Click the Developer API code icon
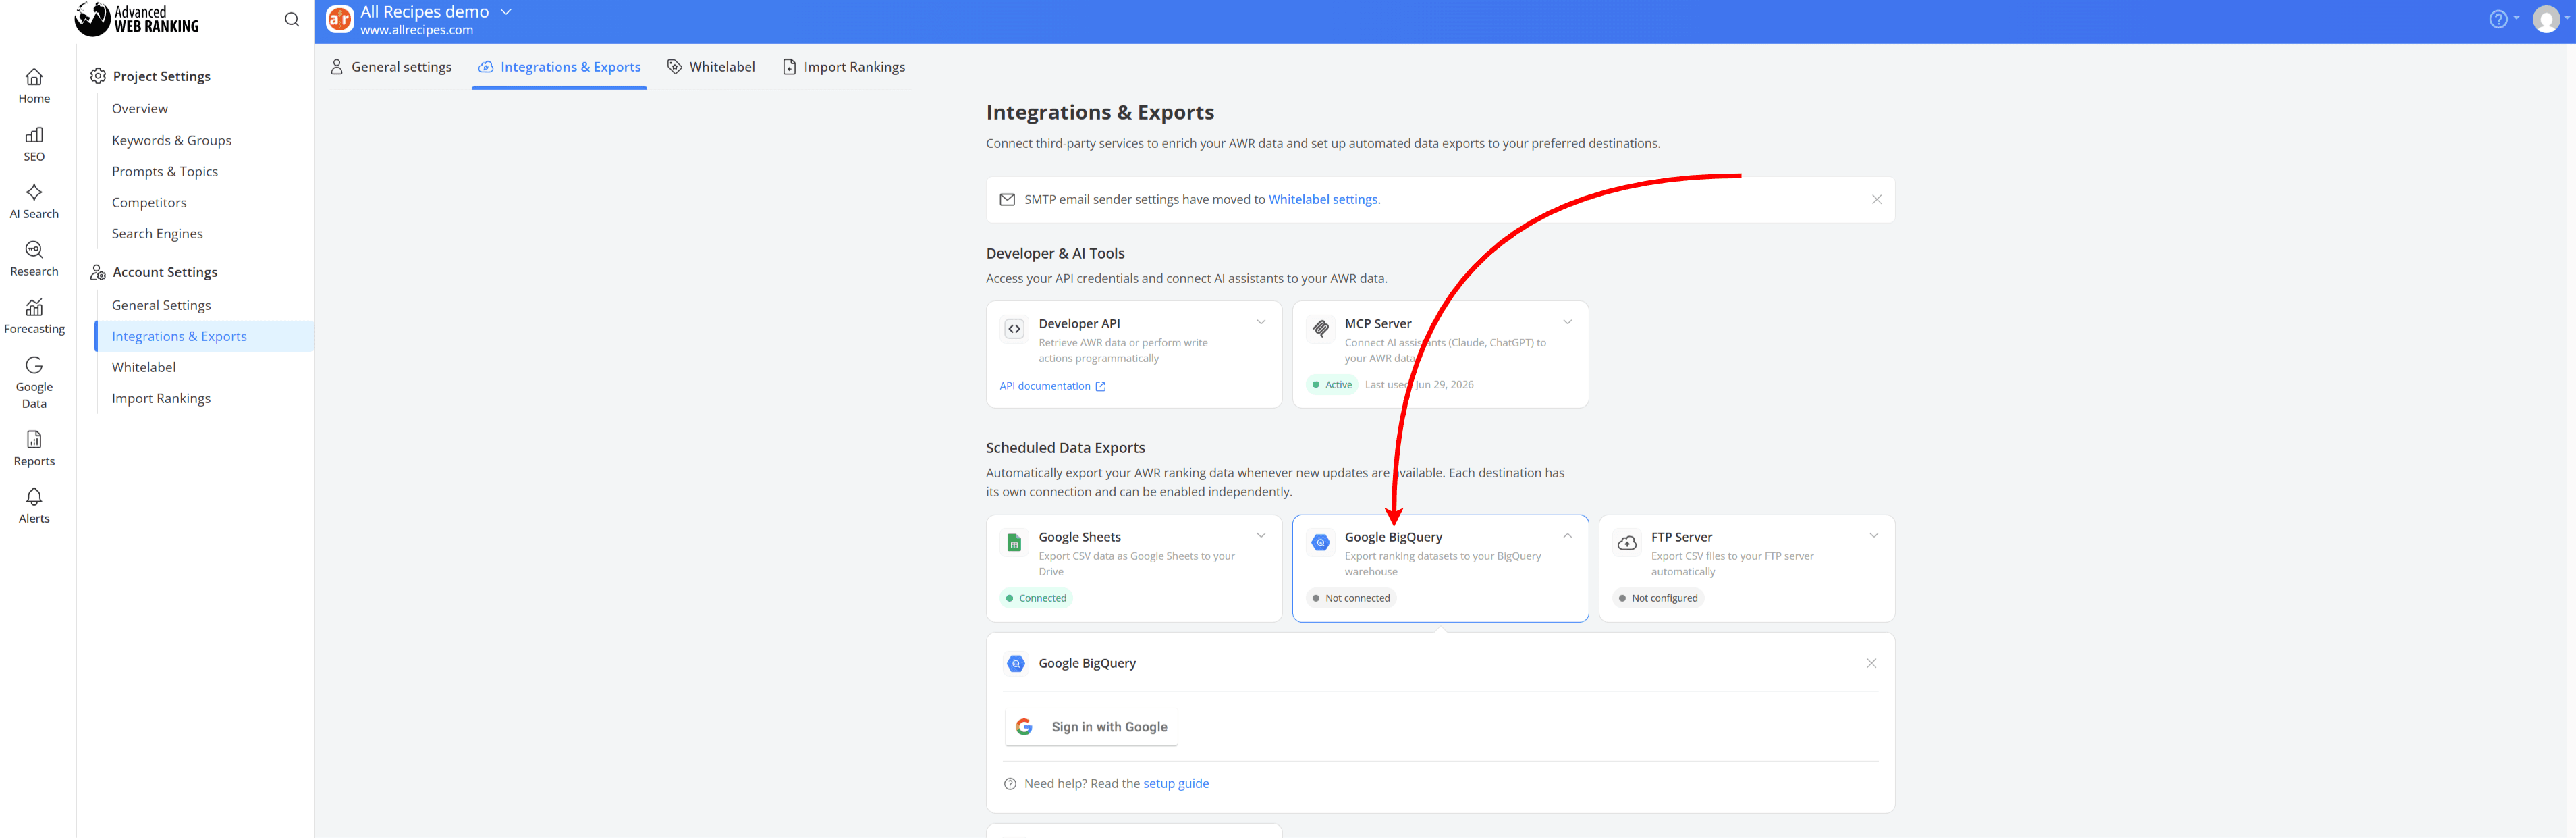This screenshot has height=838, width=2576. click(x=1014, y=329)
